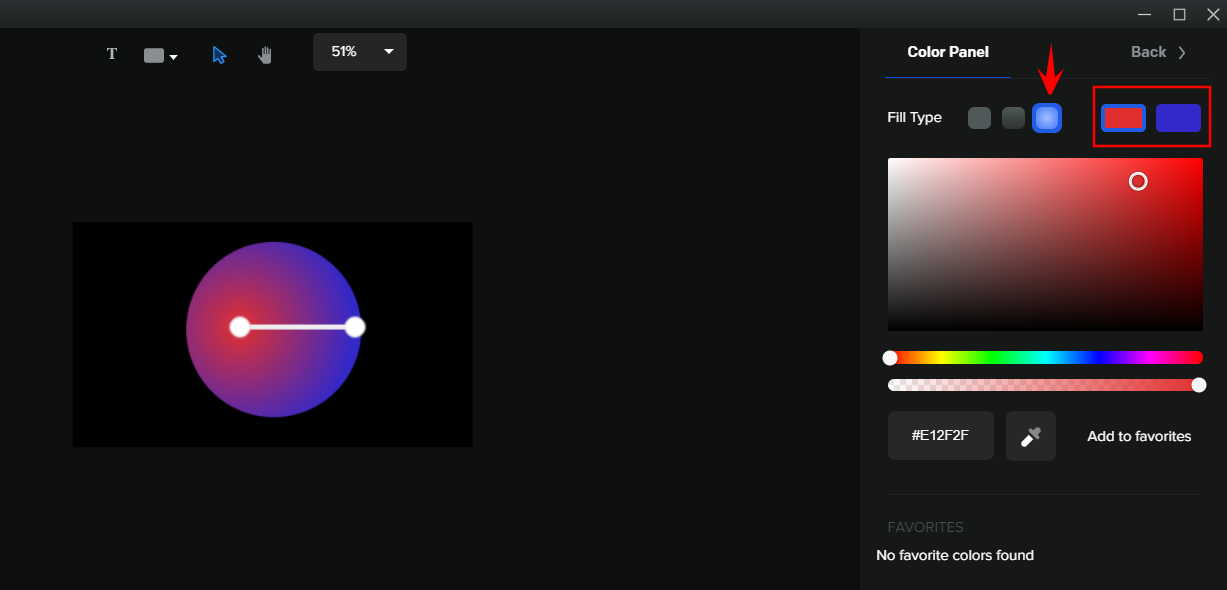Minimize the application window
The height and width of the screenshot is (590, 1227).
coord(1144,14)
